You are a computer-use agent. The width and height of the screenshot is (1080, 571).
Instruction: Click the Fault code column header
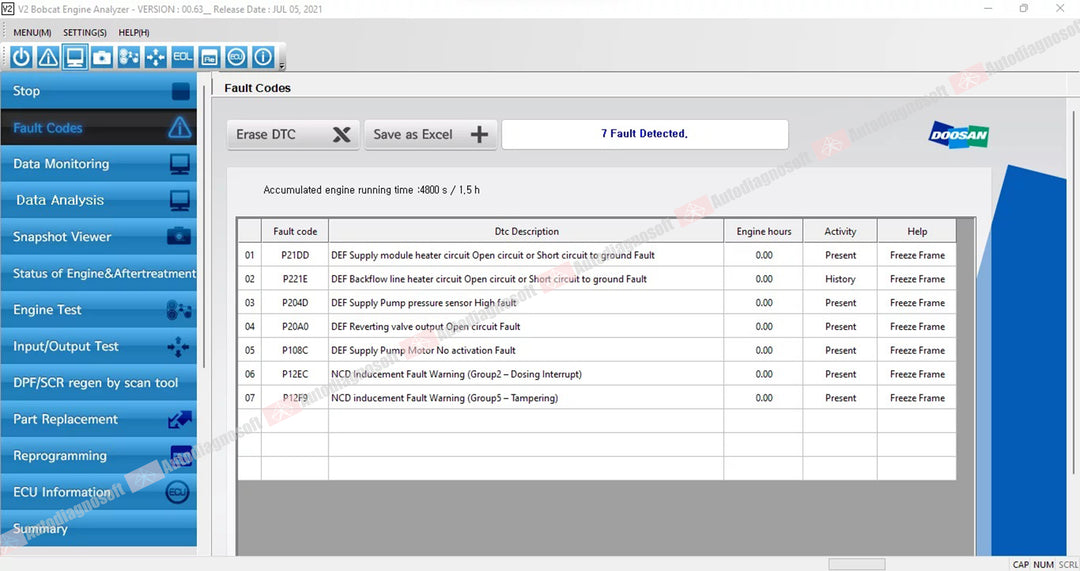pos(295,231)
